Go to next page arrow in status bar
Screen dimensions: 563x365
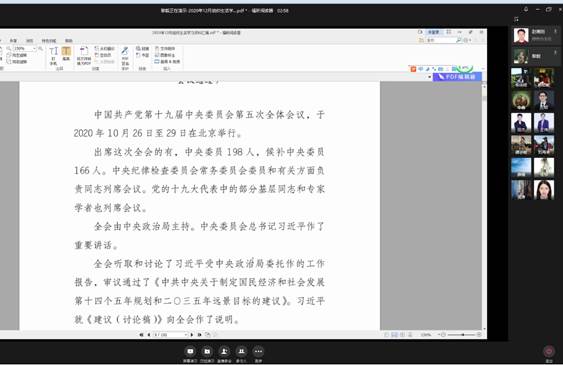[x=192, y=334]
